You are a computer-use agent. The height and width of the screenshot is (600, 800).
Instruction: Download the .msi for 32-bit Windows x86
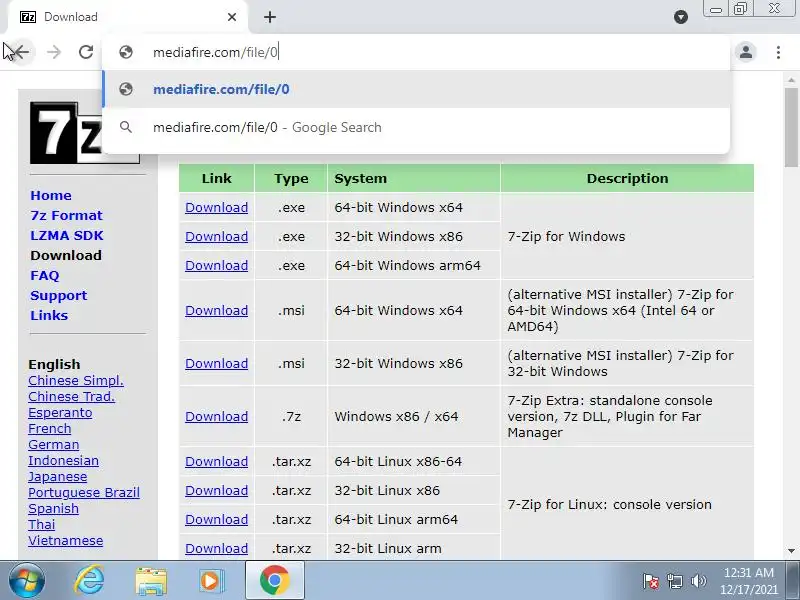pyautogui.click(x=216, y=364)
